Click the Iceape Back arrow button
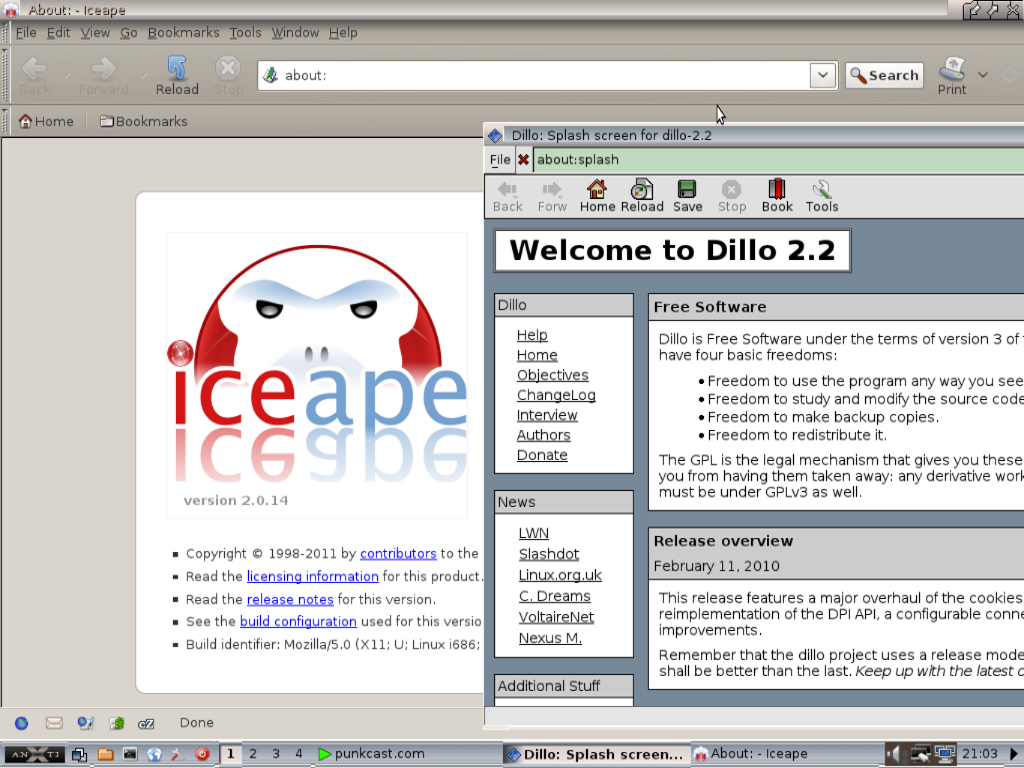Image resolution: width=1024 pixels, height=768 pixels. click(x=34, y=76)
